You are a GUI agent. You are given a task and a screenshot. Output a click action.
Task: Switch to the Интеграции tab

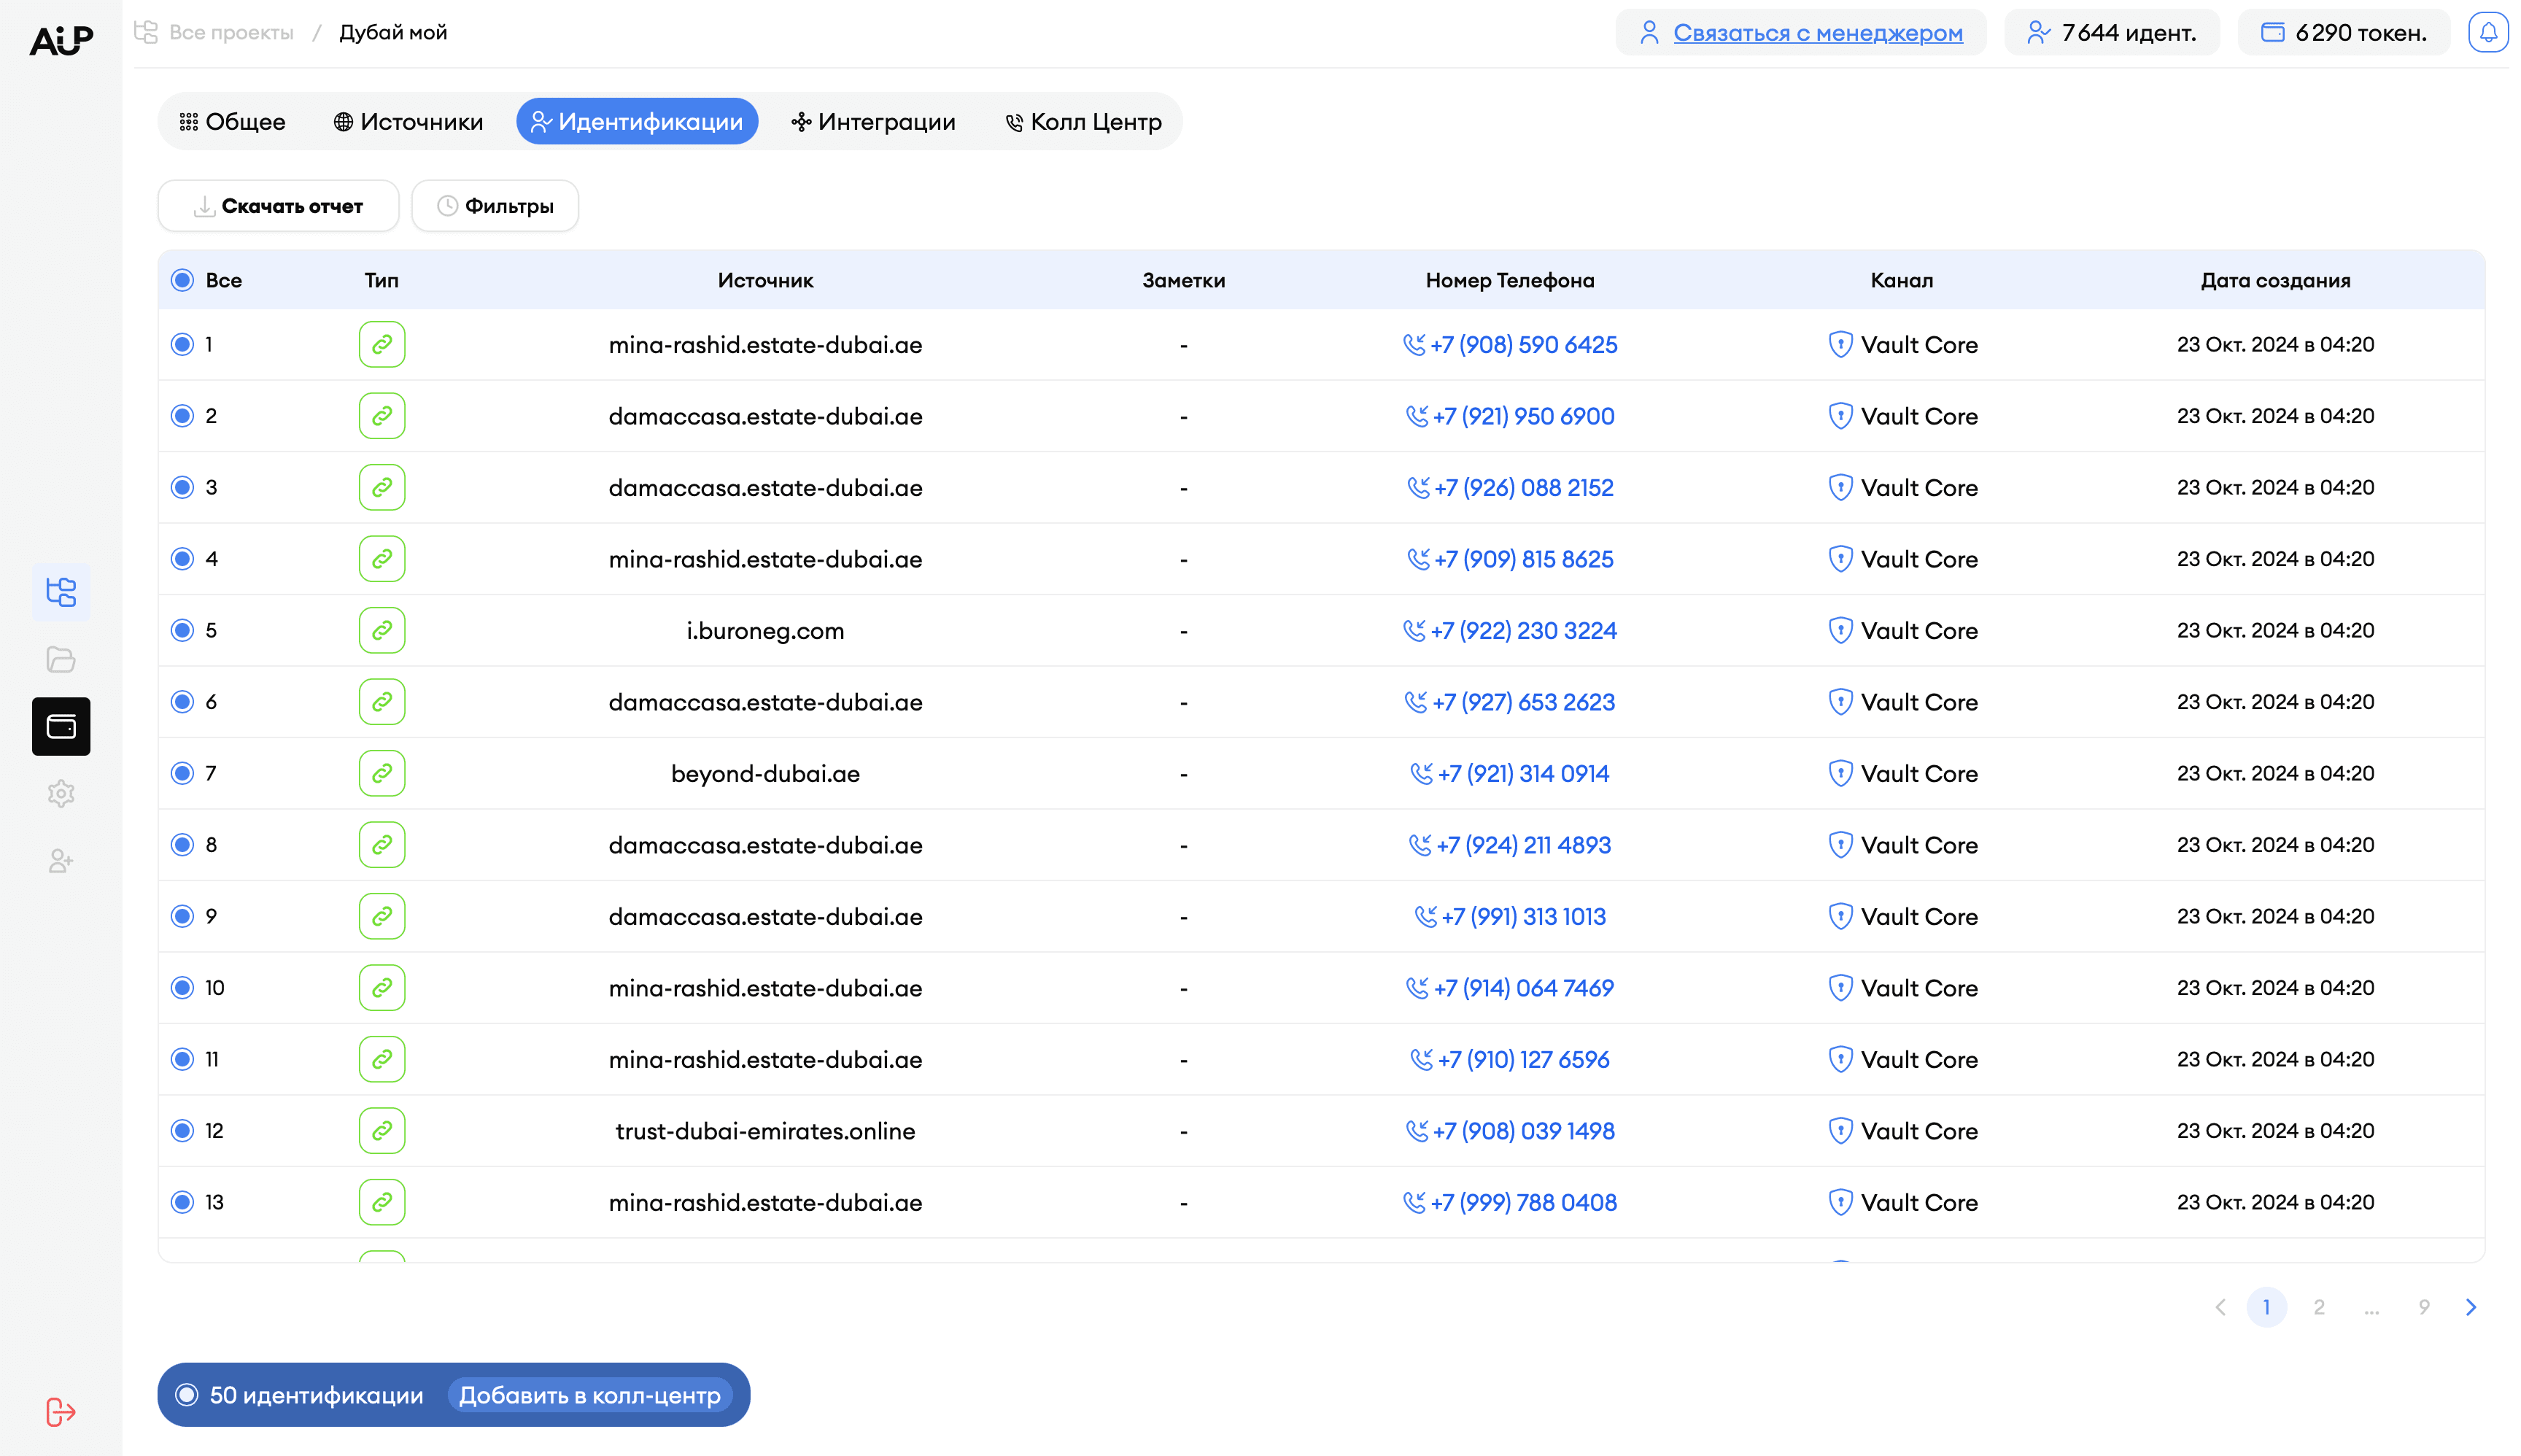(x=873, y=122)
